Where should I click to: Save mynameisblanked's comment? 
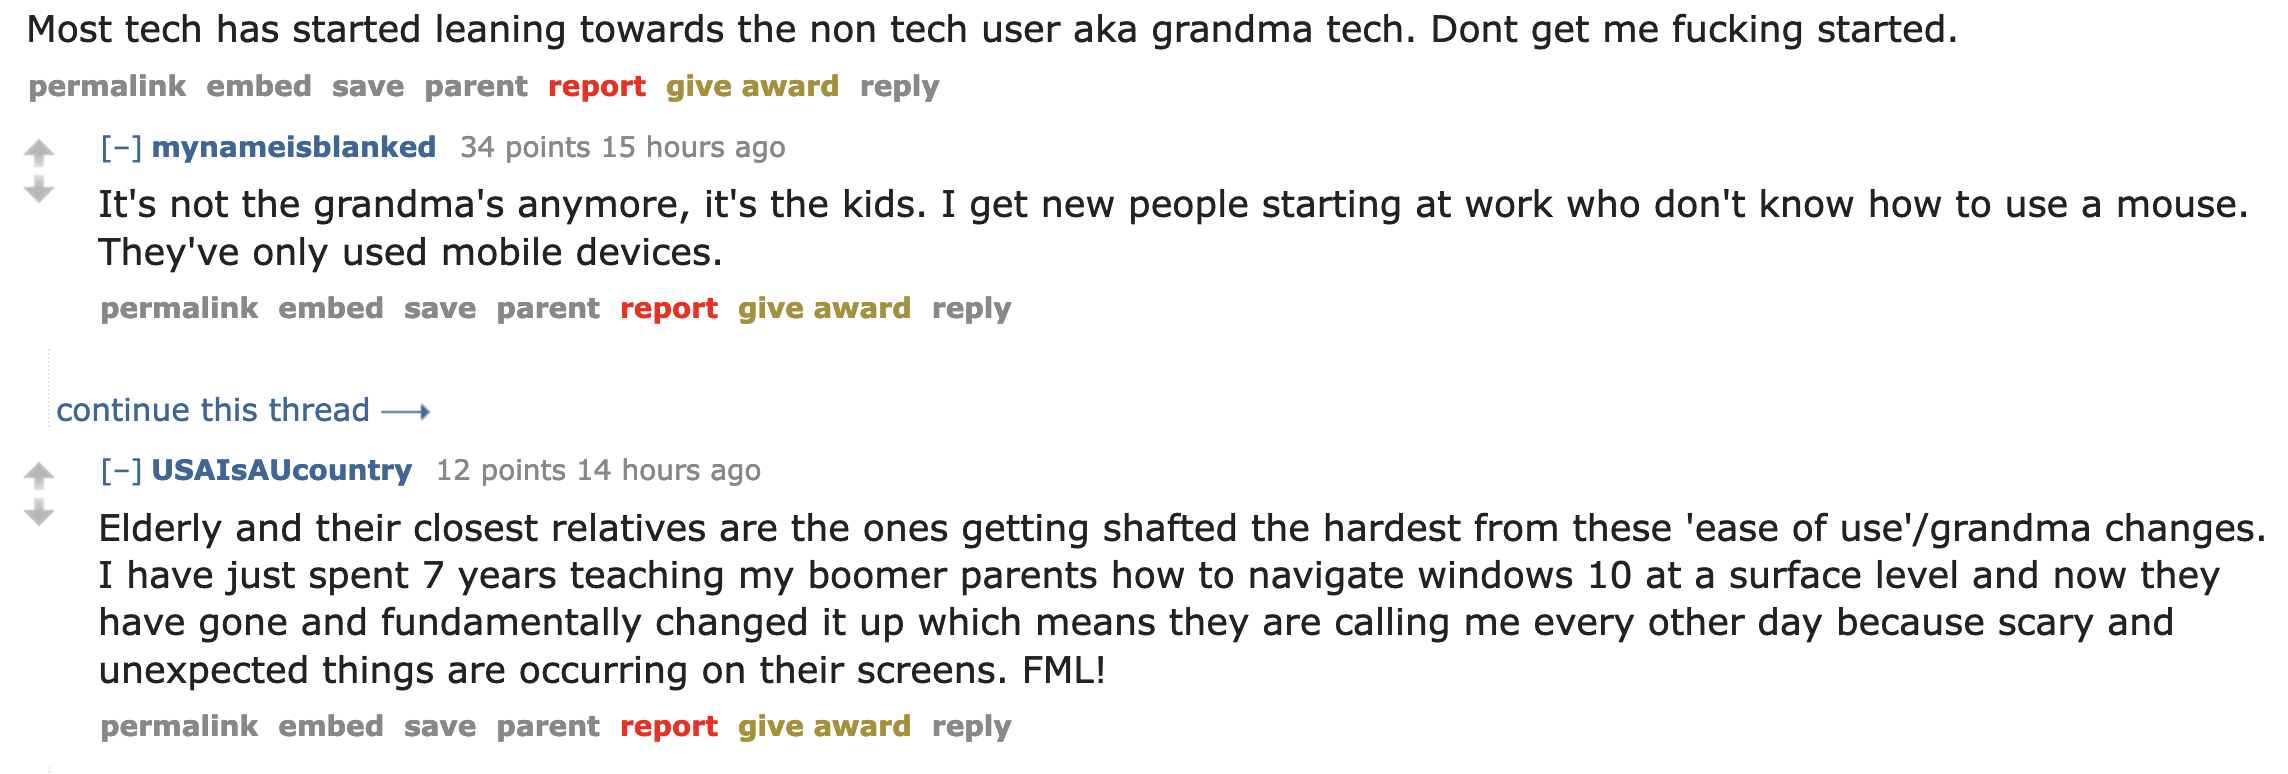pos(439,309)
